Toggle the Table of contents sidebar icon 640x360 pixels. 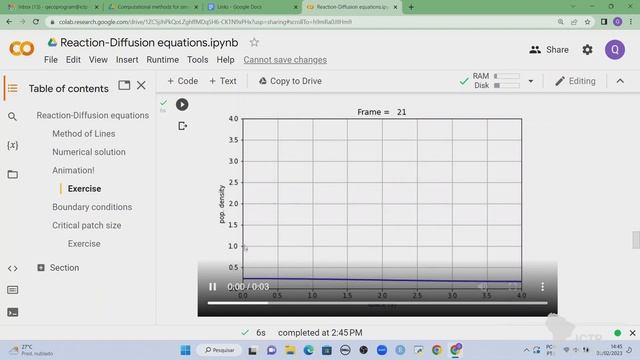coord(13,88)
